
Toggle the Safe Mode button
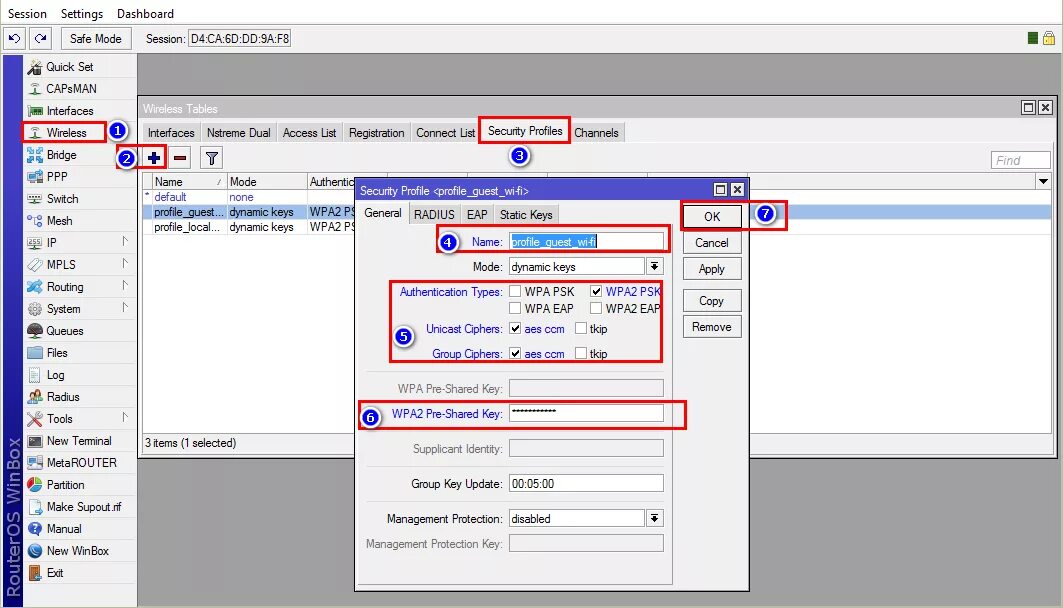point(96,39)
